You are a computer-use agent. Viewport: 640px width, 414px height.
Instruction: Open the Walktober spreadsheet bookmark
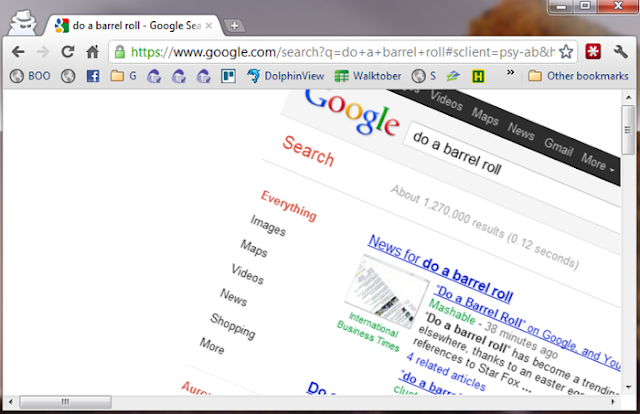(368, 76)
